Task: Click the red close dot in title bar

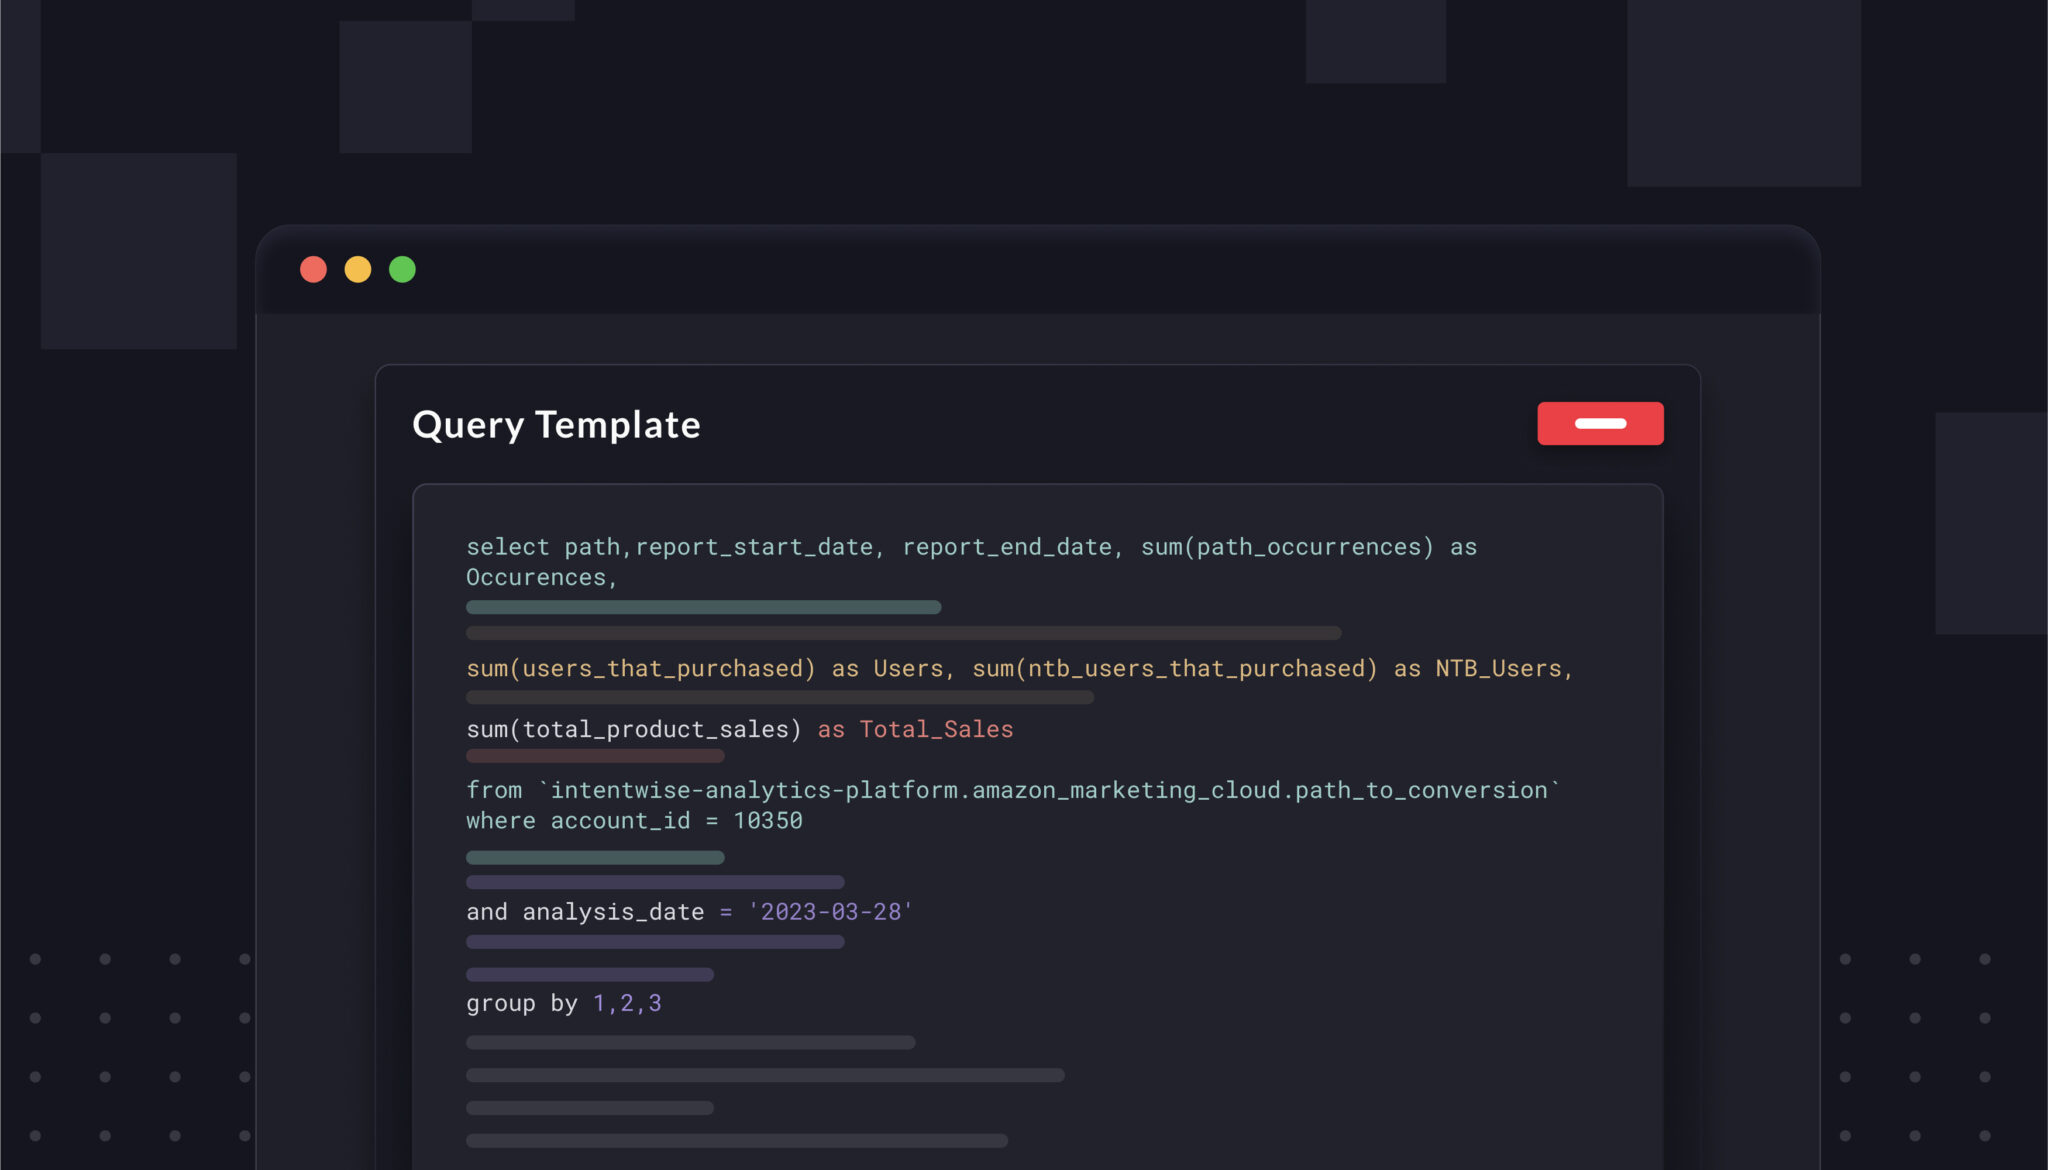Action: (313, 270)
